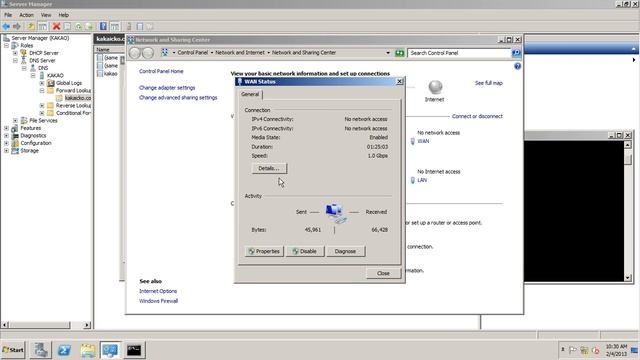This screenshot has height=360, width=640.
Task: Open PowerShell from the taskbar
Action: point(64,350)
